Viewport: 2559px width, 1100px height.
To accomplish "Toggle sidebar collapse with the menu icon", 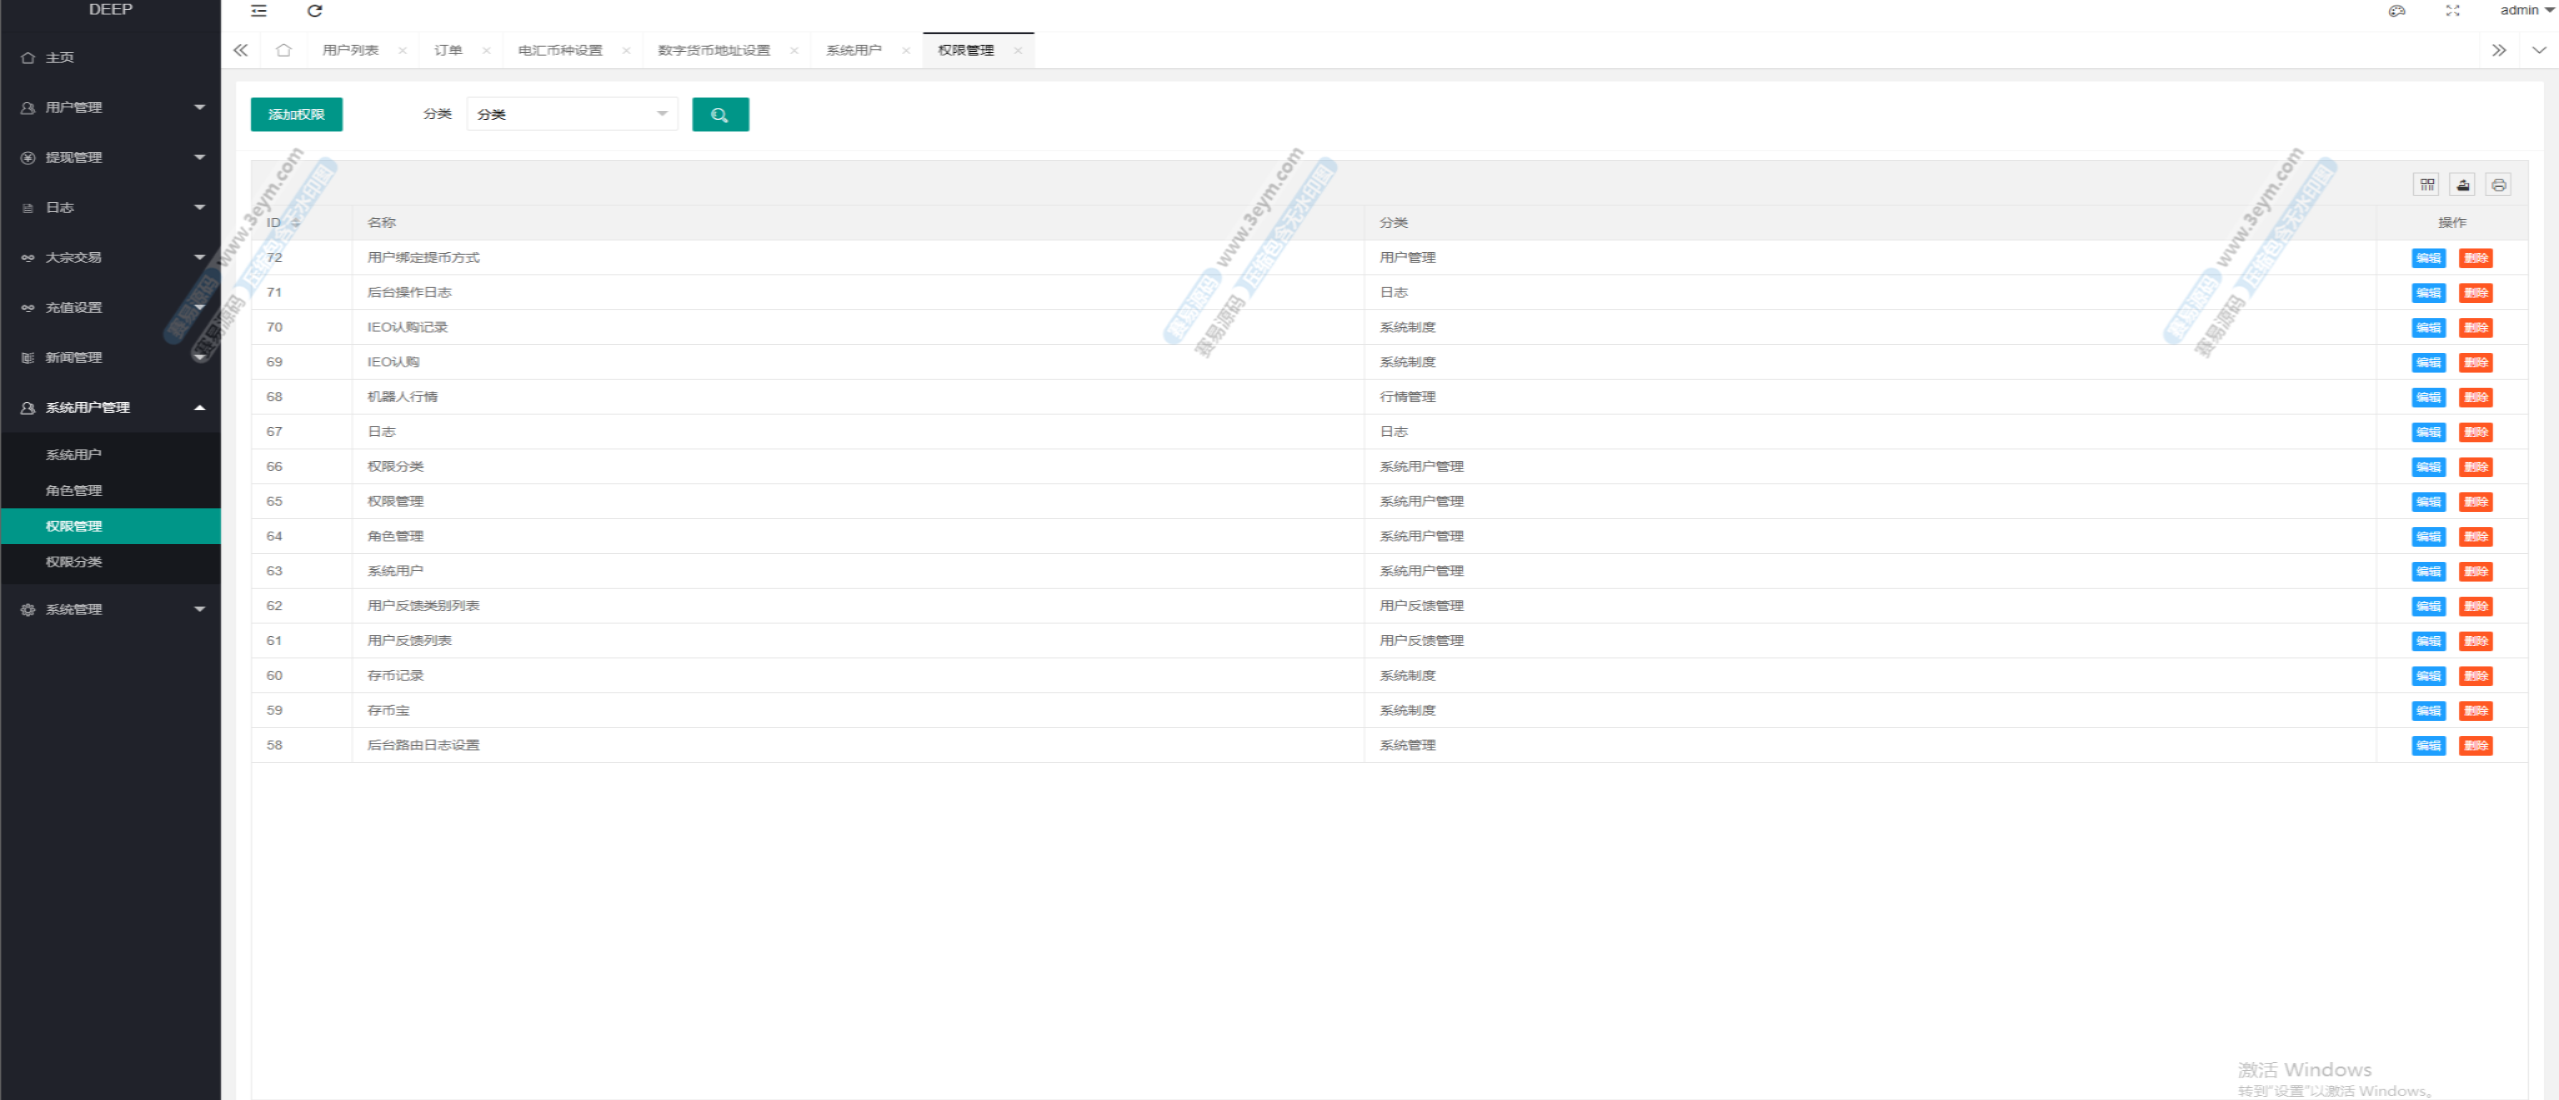I will tap(259, 11).
